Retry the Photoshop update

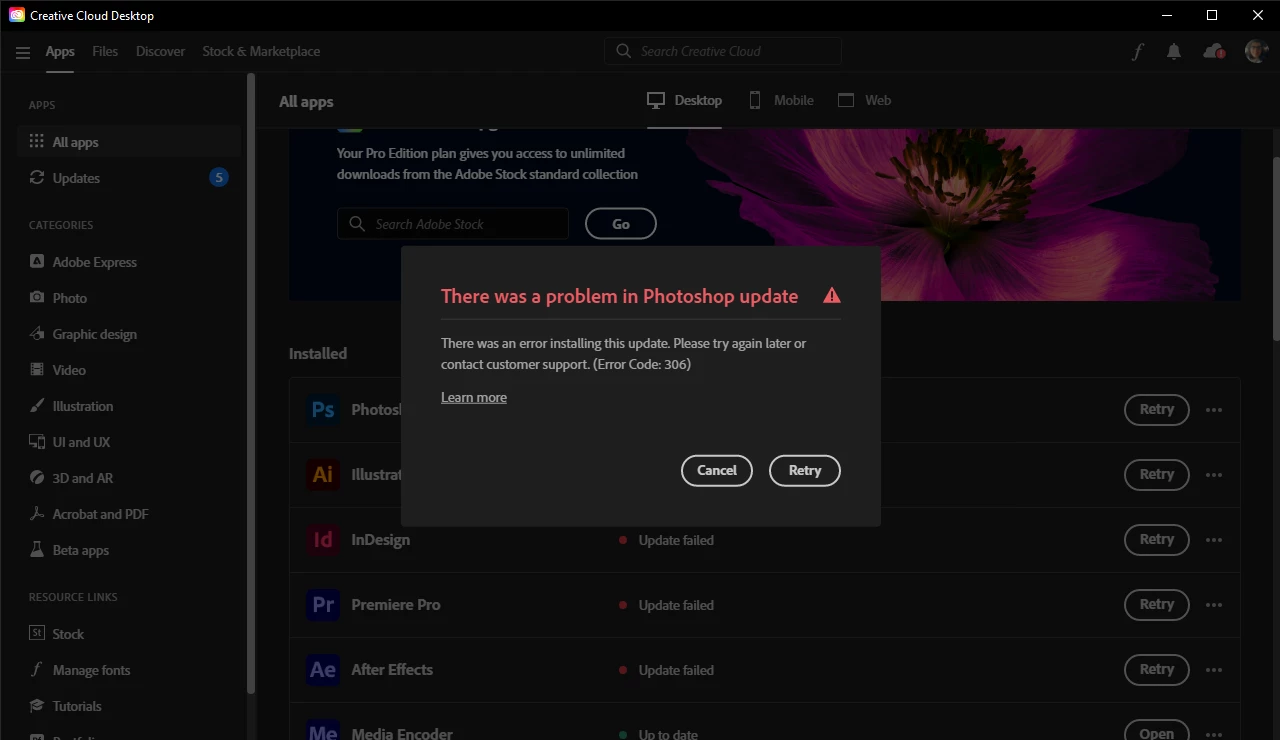[1157, 409]
